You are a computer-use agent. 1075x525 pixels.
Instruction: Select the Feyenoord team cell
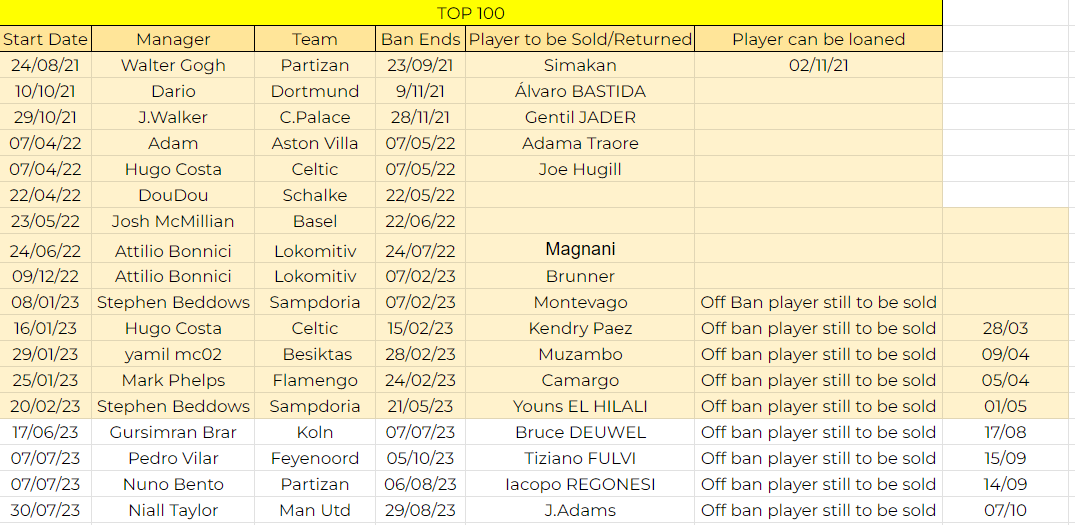point(315,458)
